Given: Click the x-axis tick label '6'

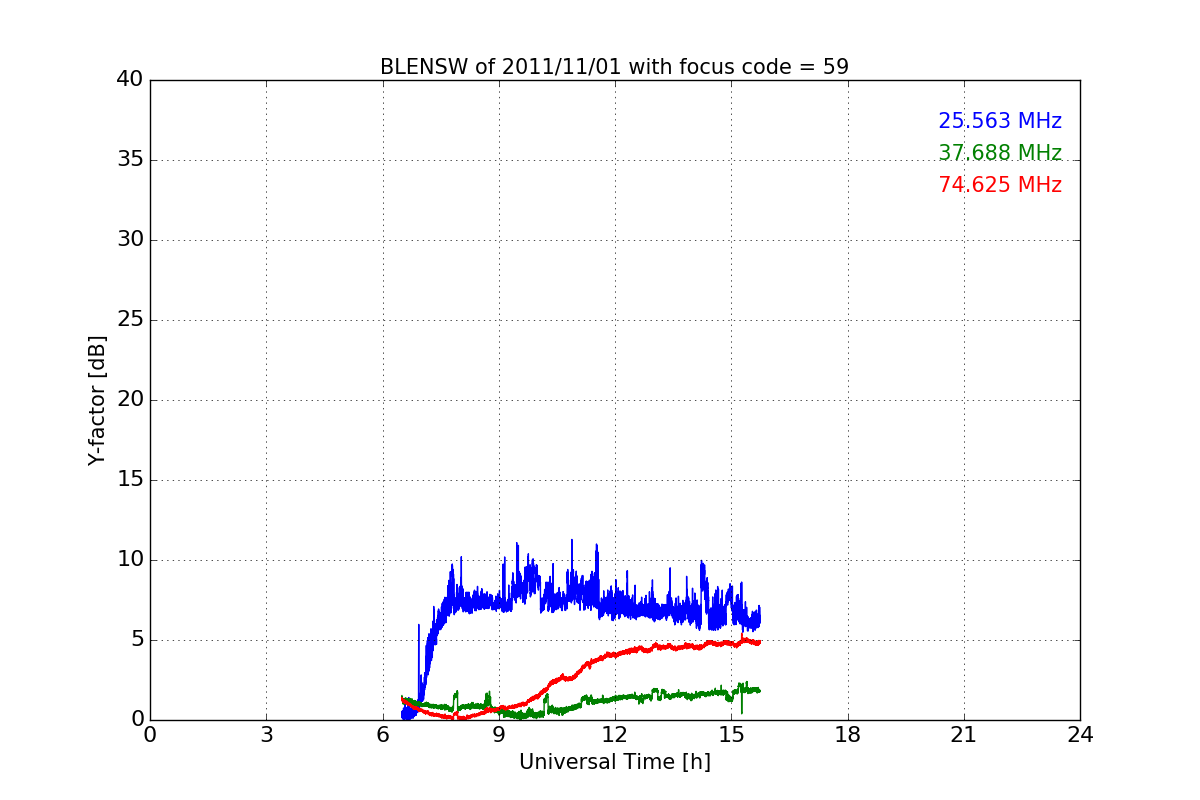Looking at the screenshot, I should pos(383,735).
